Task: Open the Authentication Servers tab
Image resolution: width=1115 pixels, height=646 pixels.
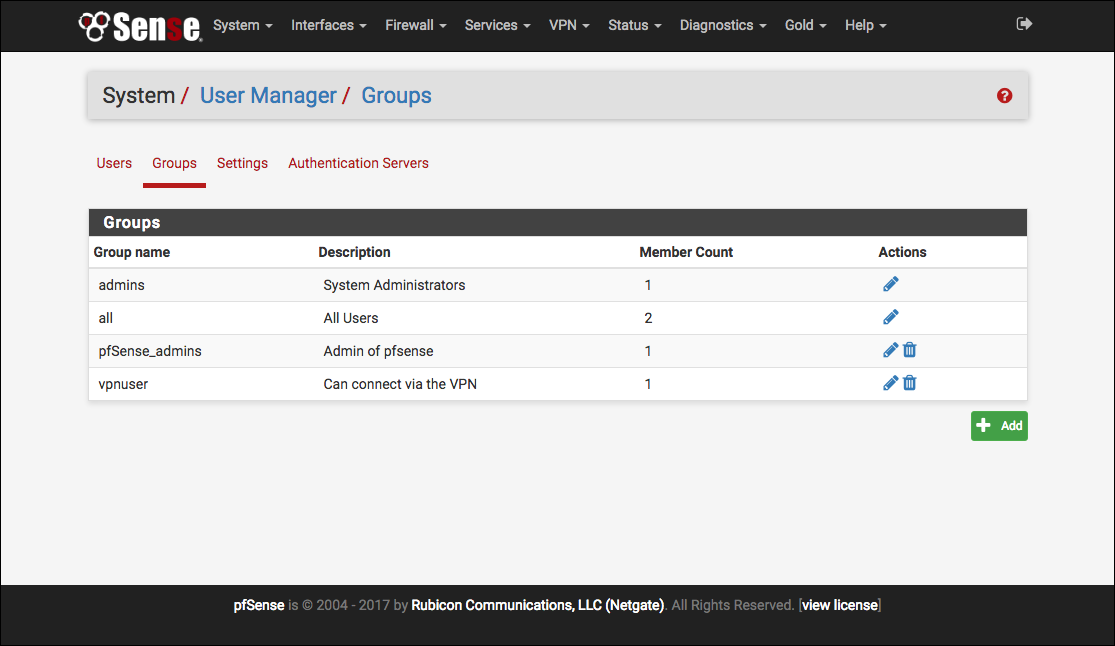Action: tap(358, 163)
